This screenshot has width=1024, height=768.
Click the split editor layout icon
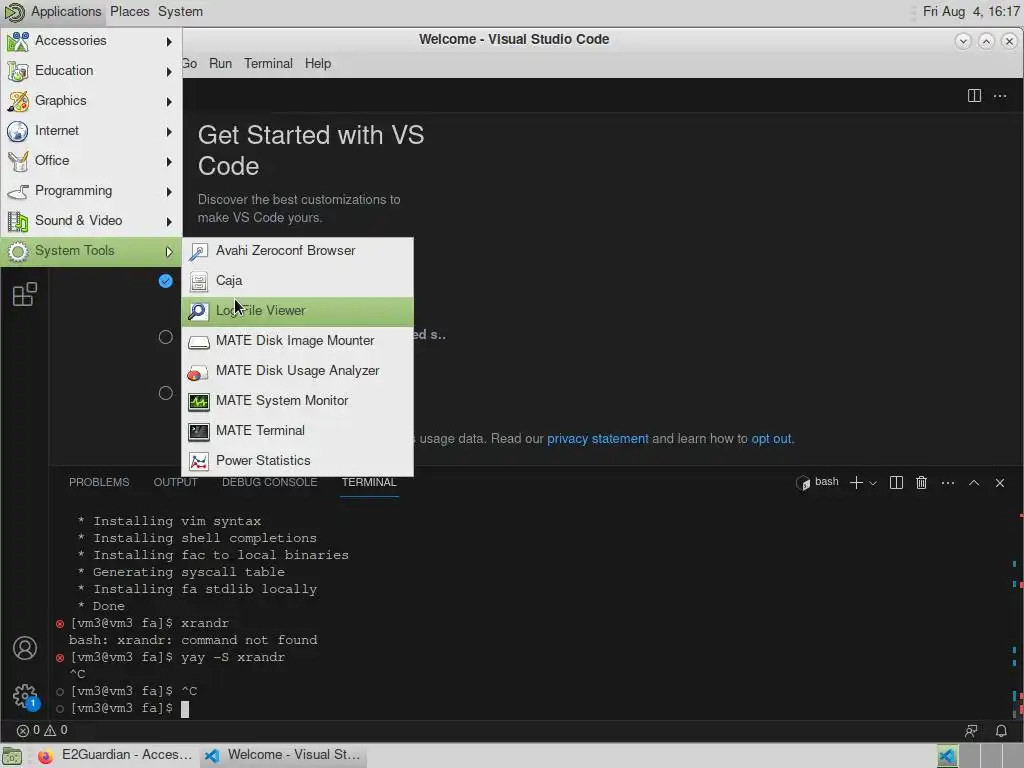point(974,96)
